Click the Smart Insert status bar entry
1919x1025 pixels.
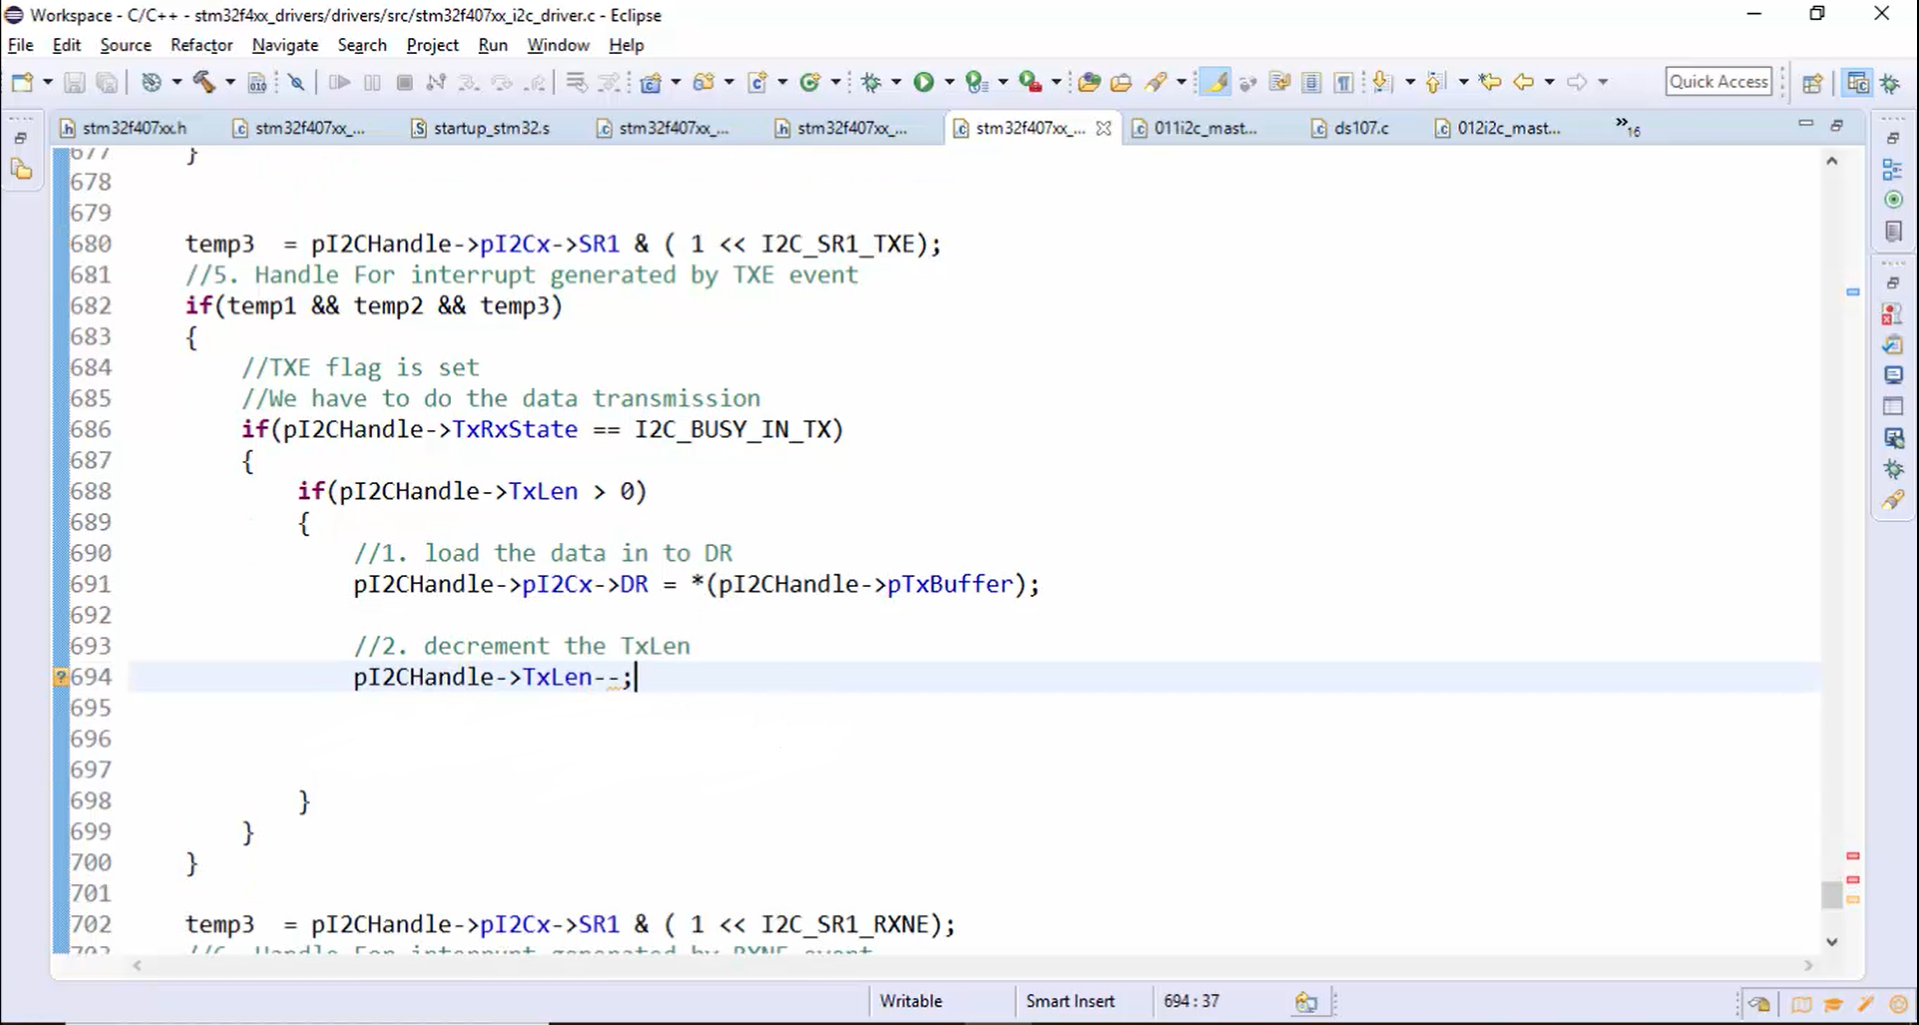(1070, 1001)
